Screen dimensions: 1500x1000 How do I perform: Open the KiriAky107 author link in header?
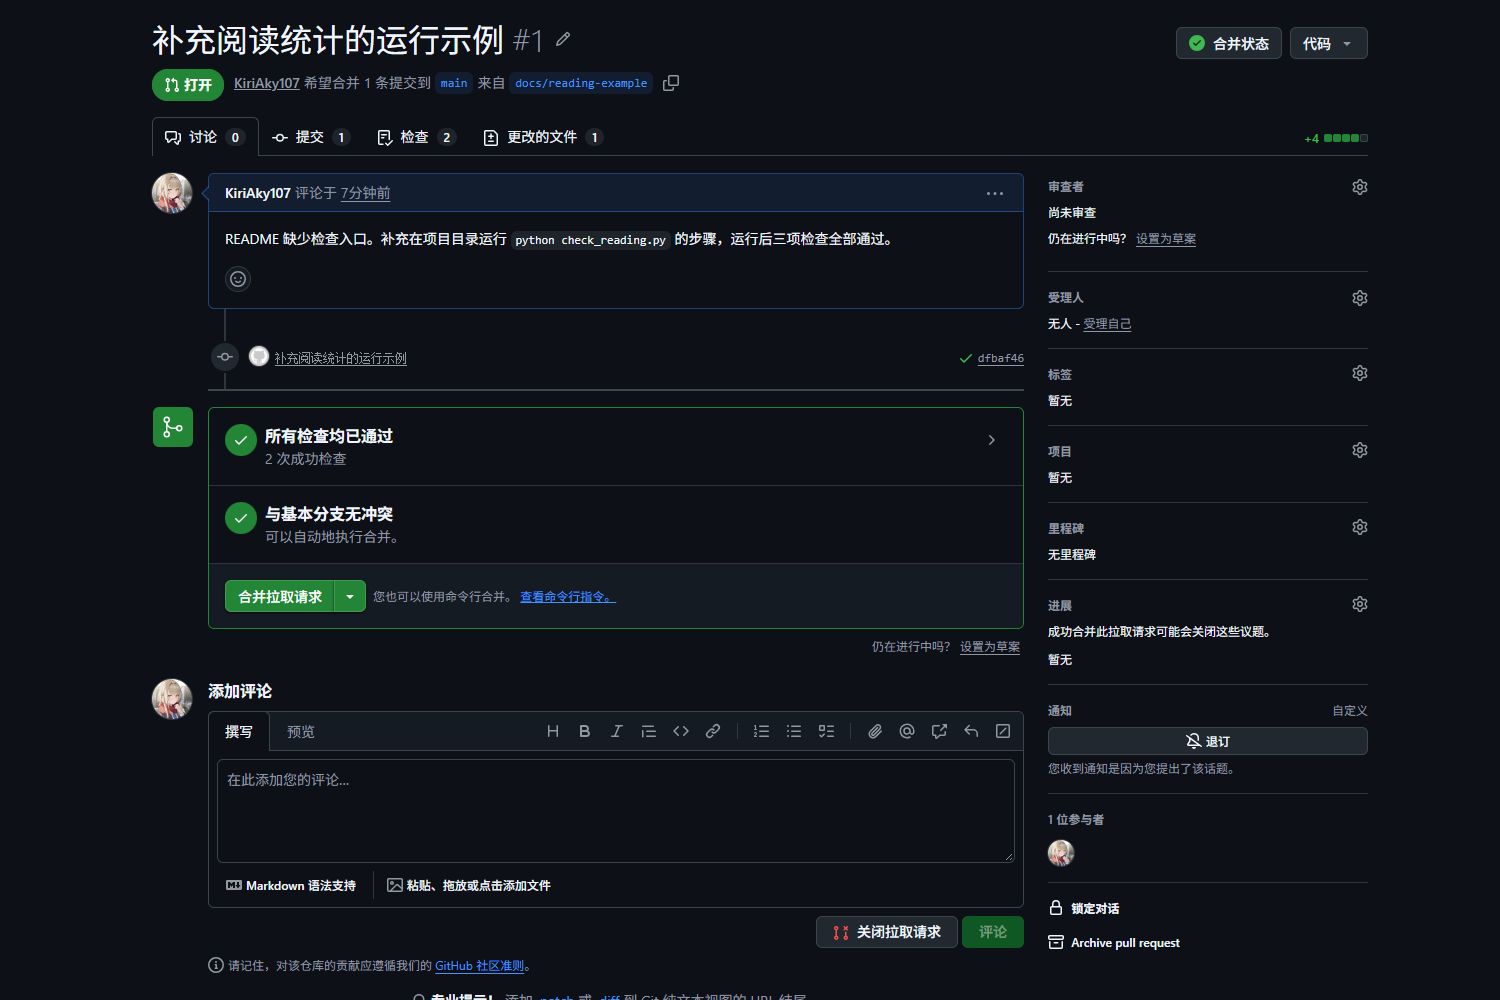pos(267,83)
